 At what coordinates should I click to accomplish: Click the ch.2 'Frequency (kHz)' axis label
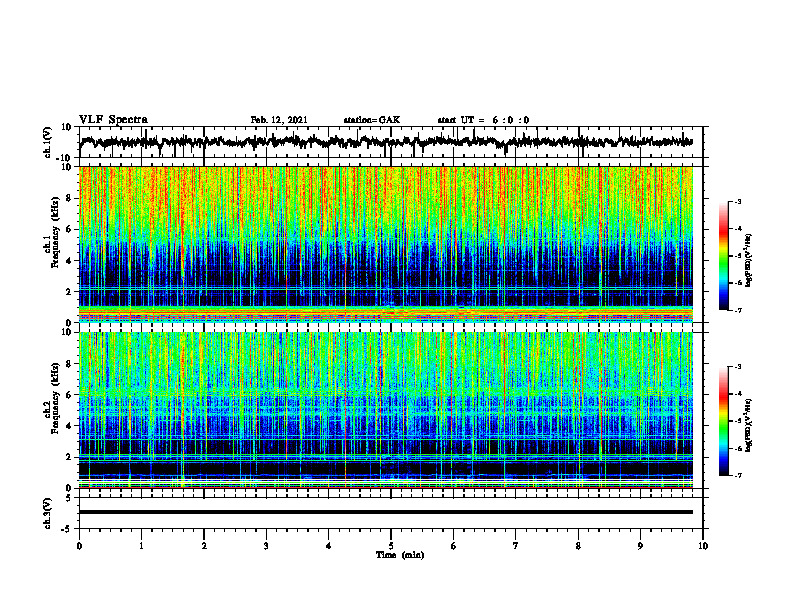click(55, 398)
